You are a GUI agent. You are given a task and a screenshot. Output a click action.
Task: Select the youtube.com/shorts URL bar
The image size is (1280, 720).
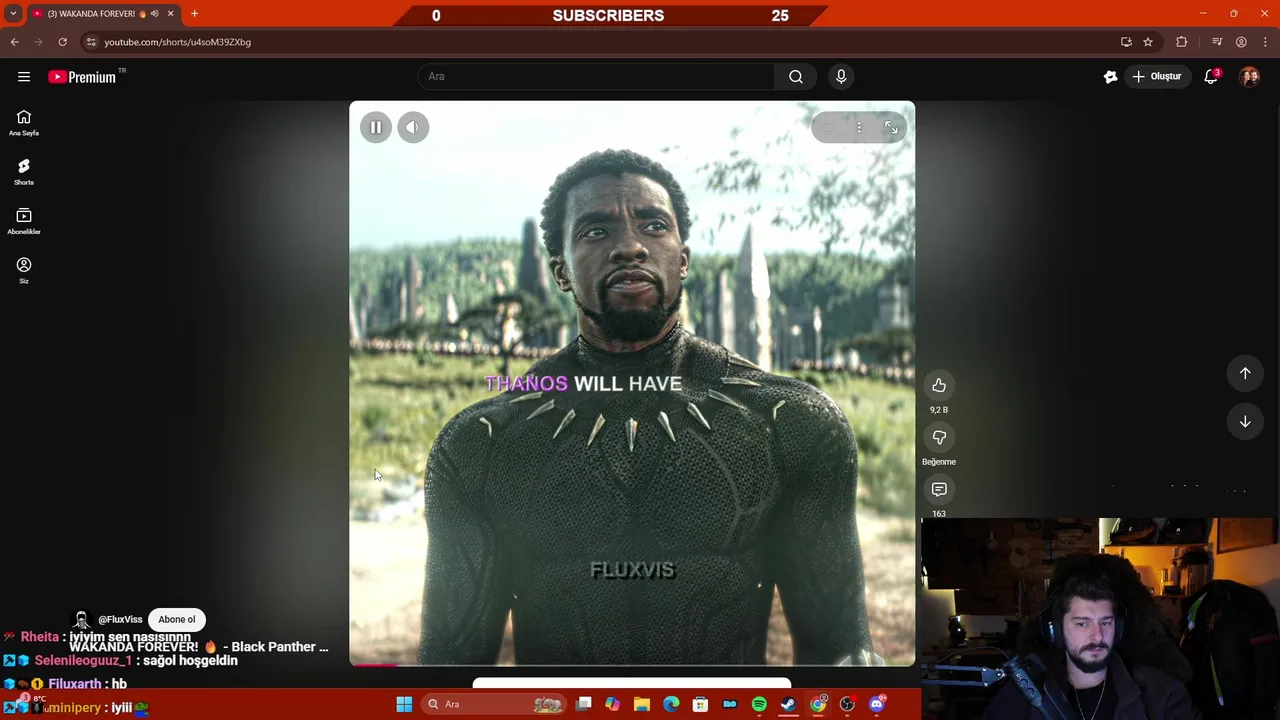[600, 42]
